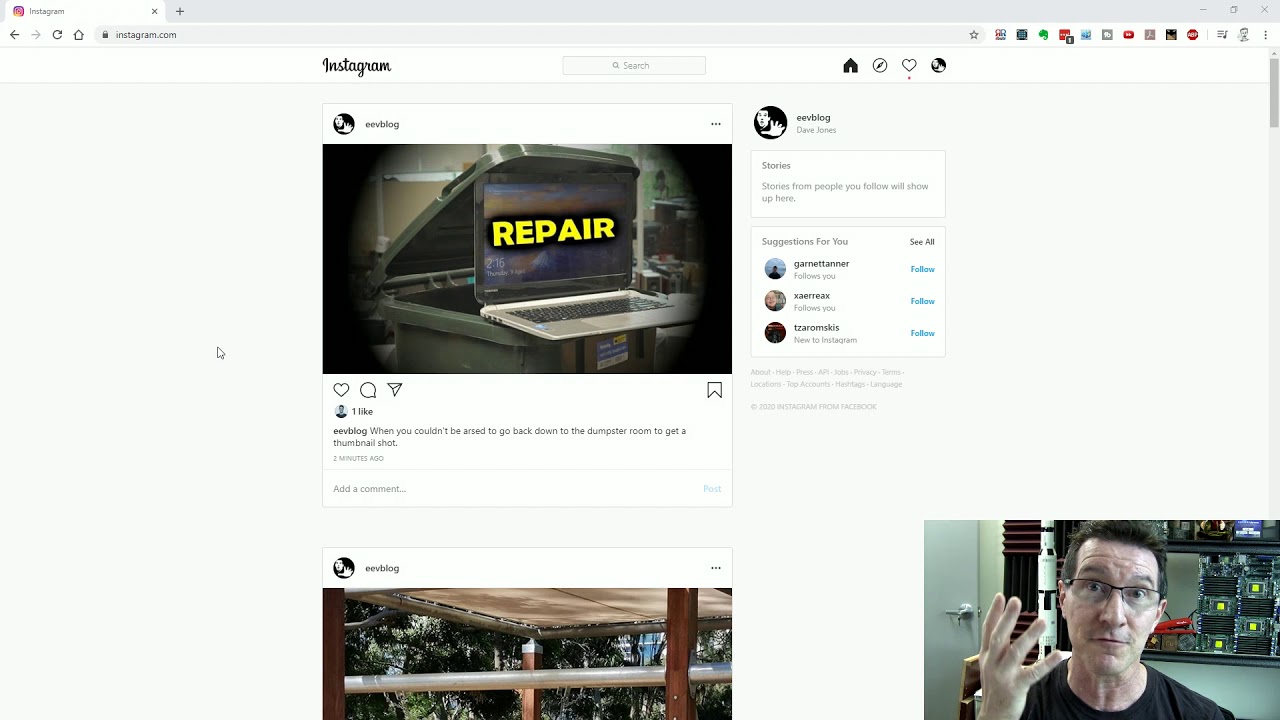Screen dimensions: 1280x720
Task: Open the Hashtags footer link
Action: (x=850, y=384)
